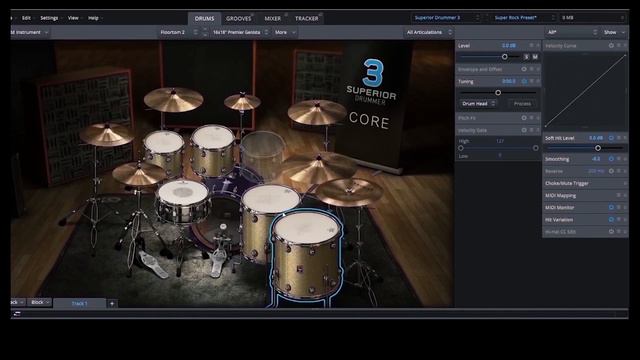Screen dimensions: 640x360
Task: Add a new track with plus button
Action: click(x=112, y=303)
